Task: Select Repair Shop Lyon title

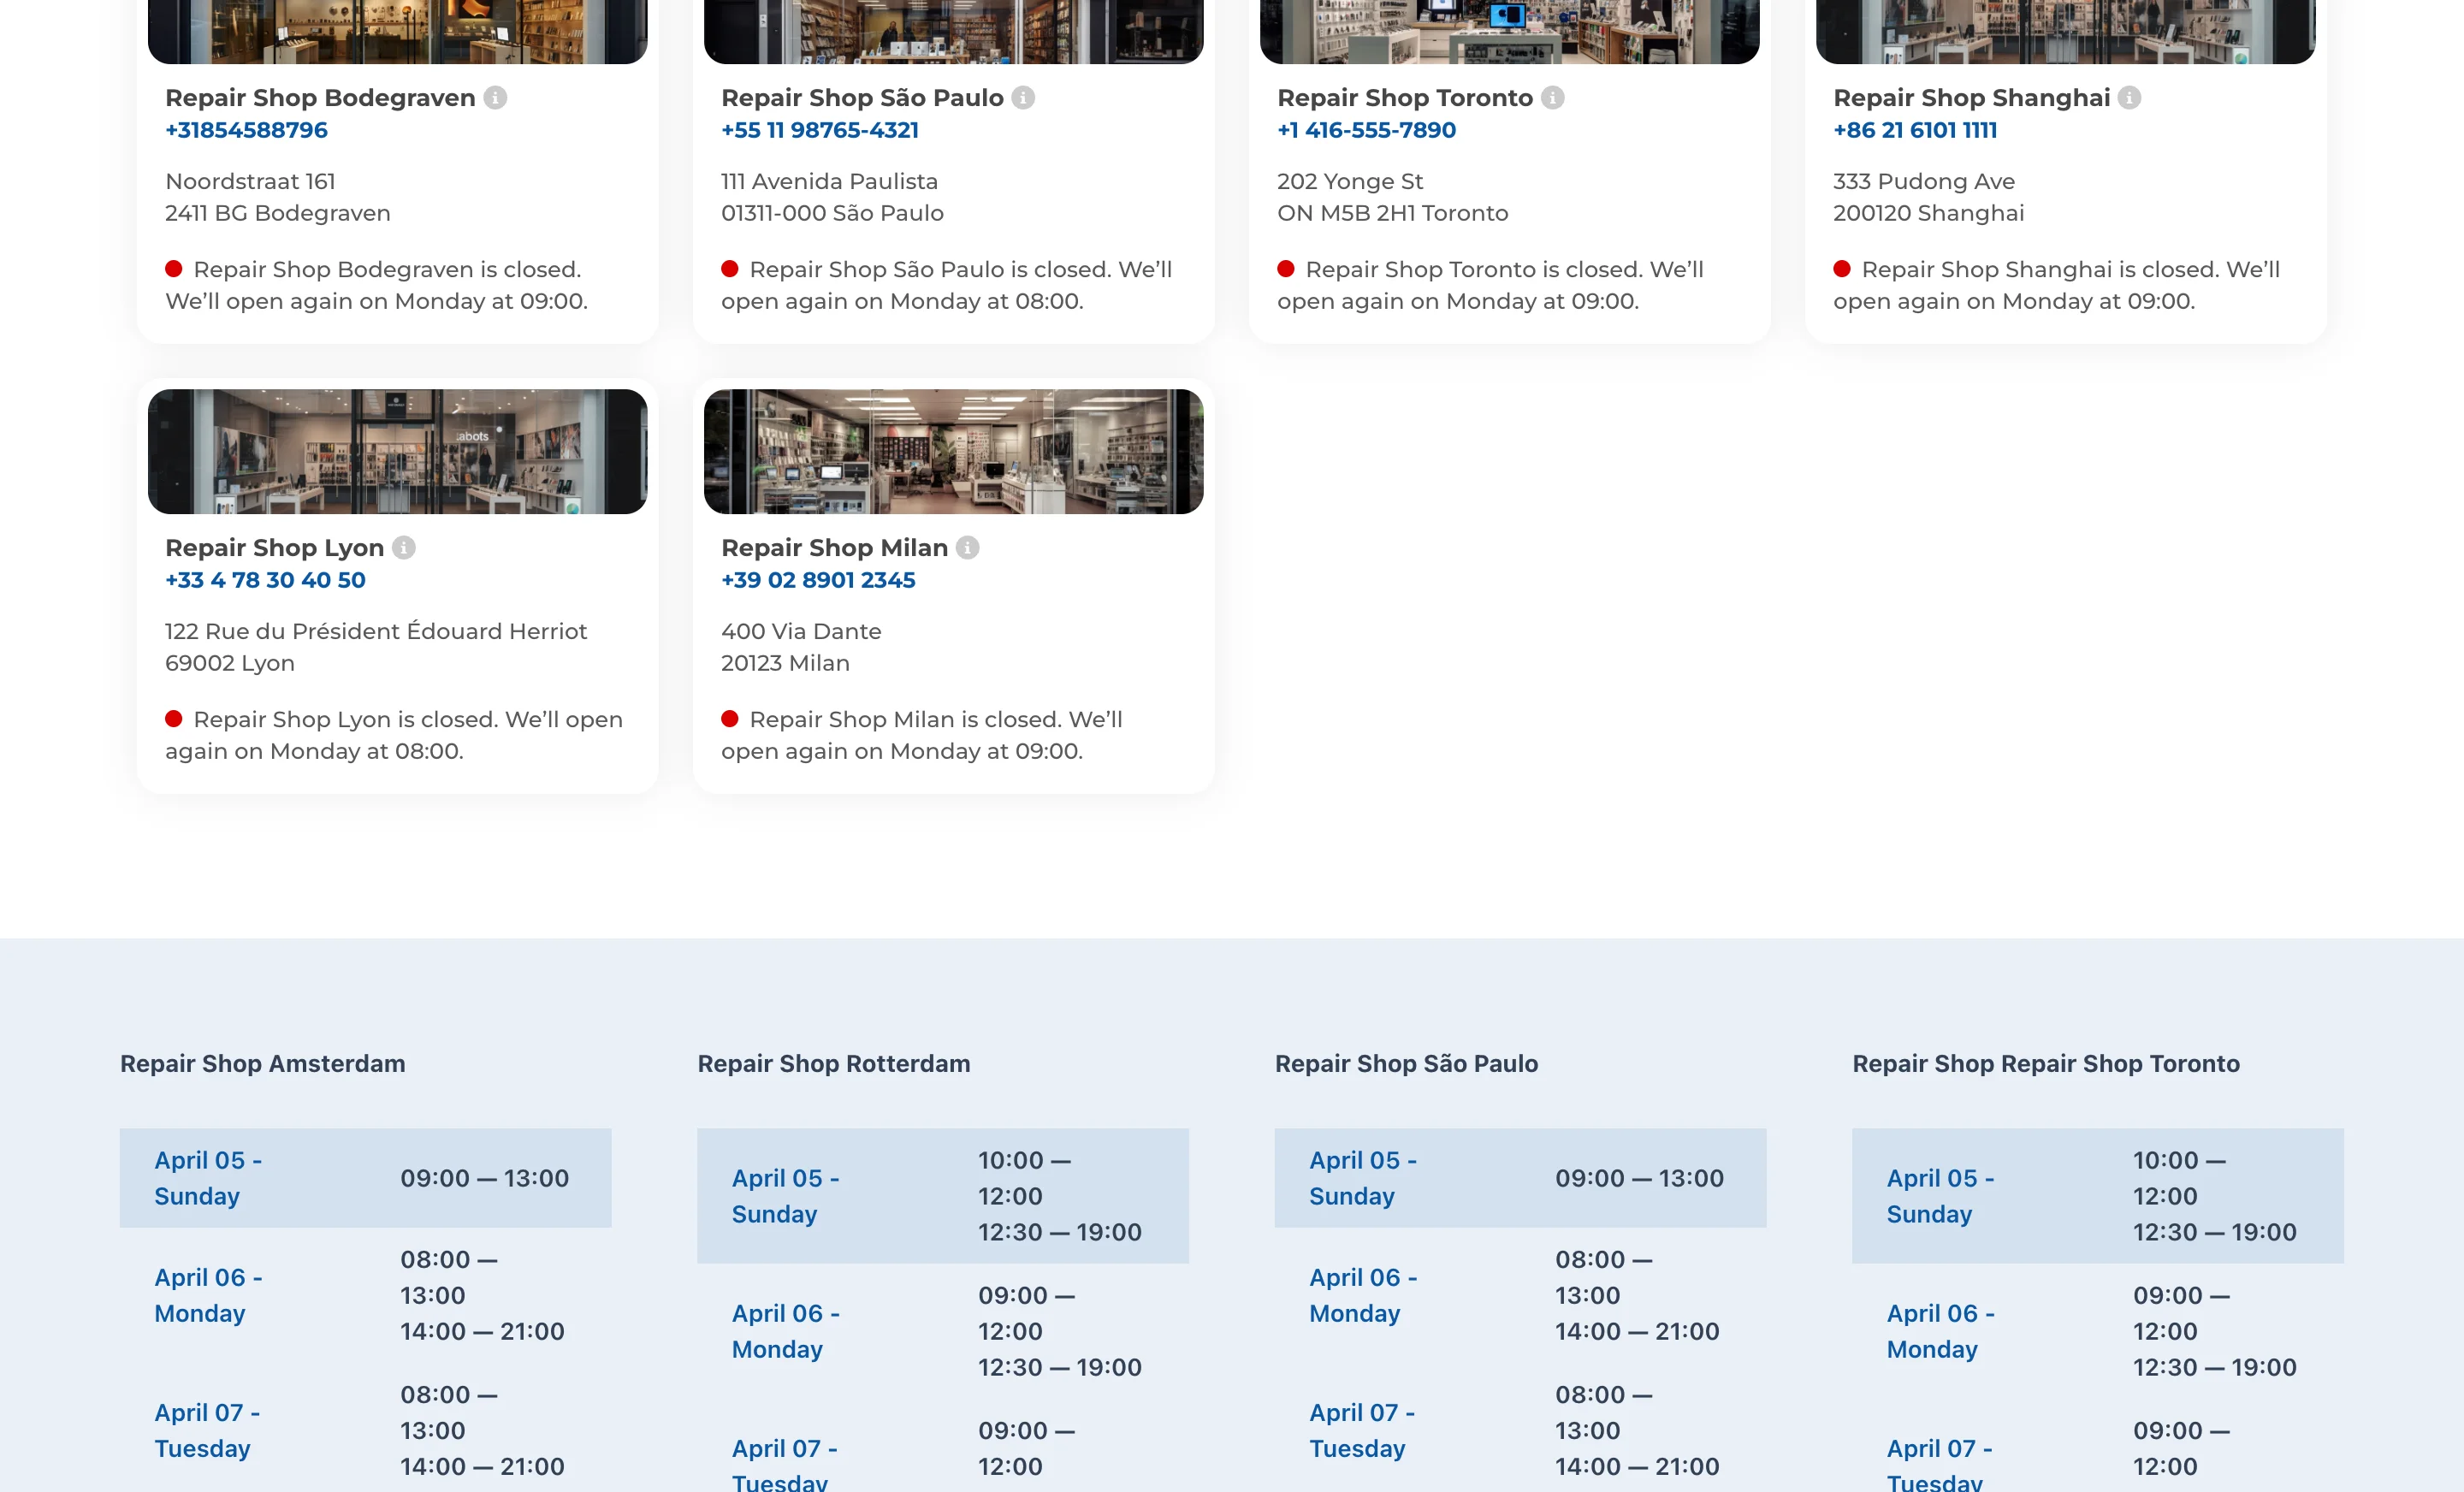Action: pos(274,547)
